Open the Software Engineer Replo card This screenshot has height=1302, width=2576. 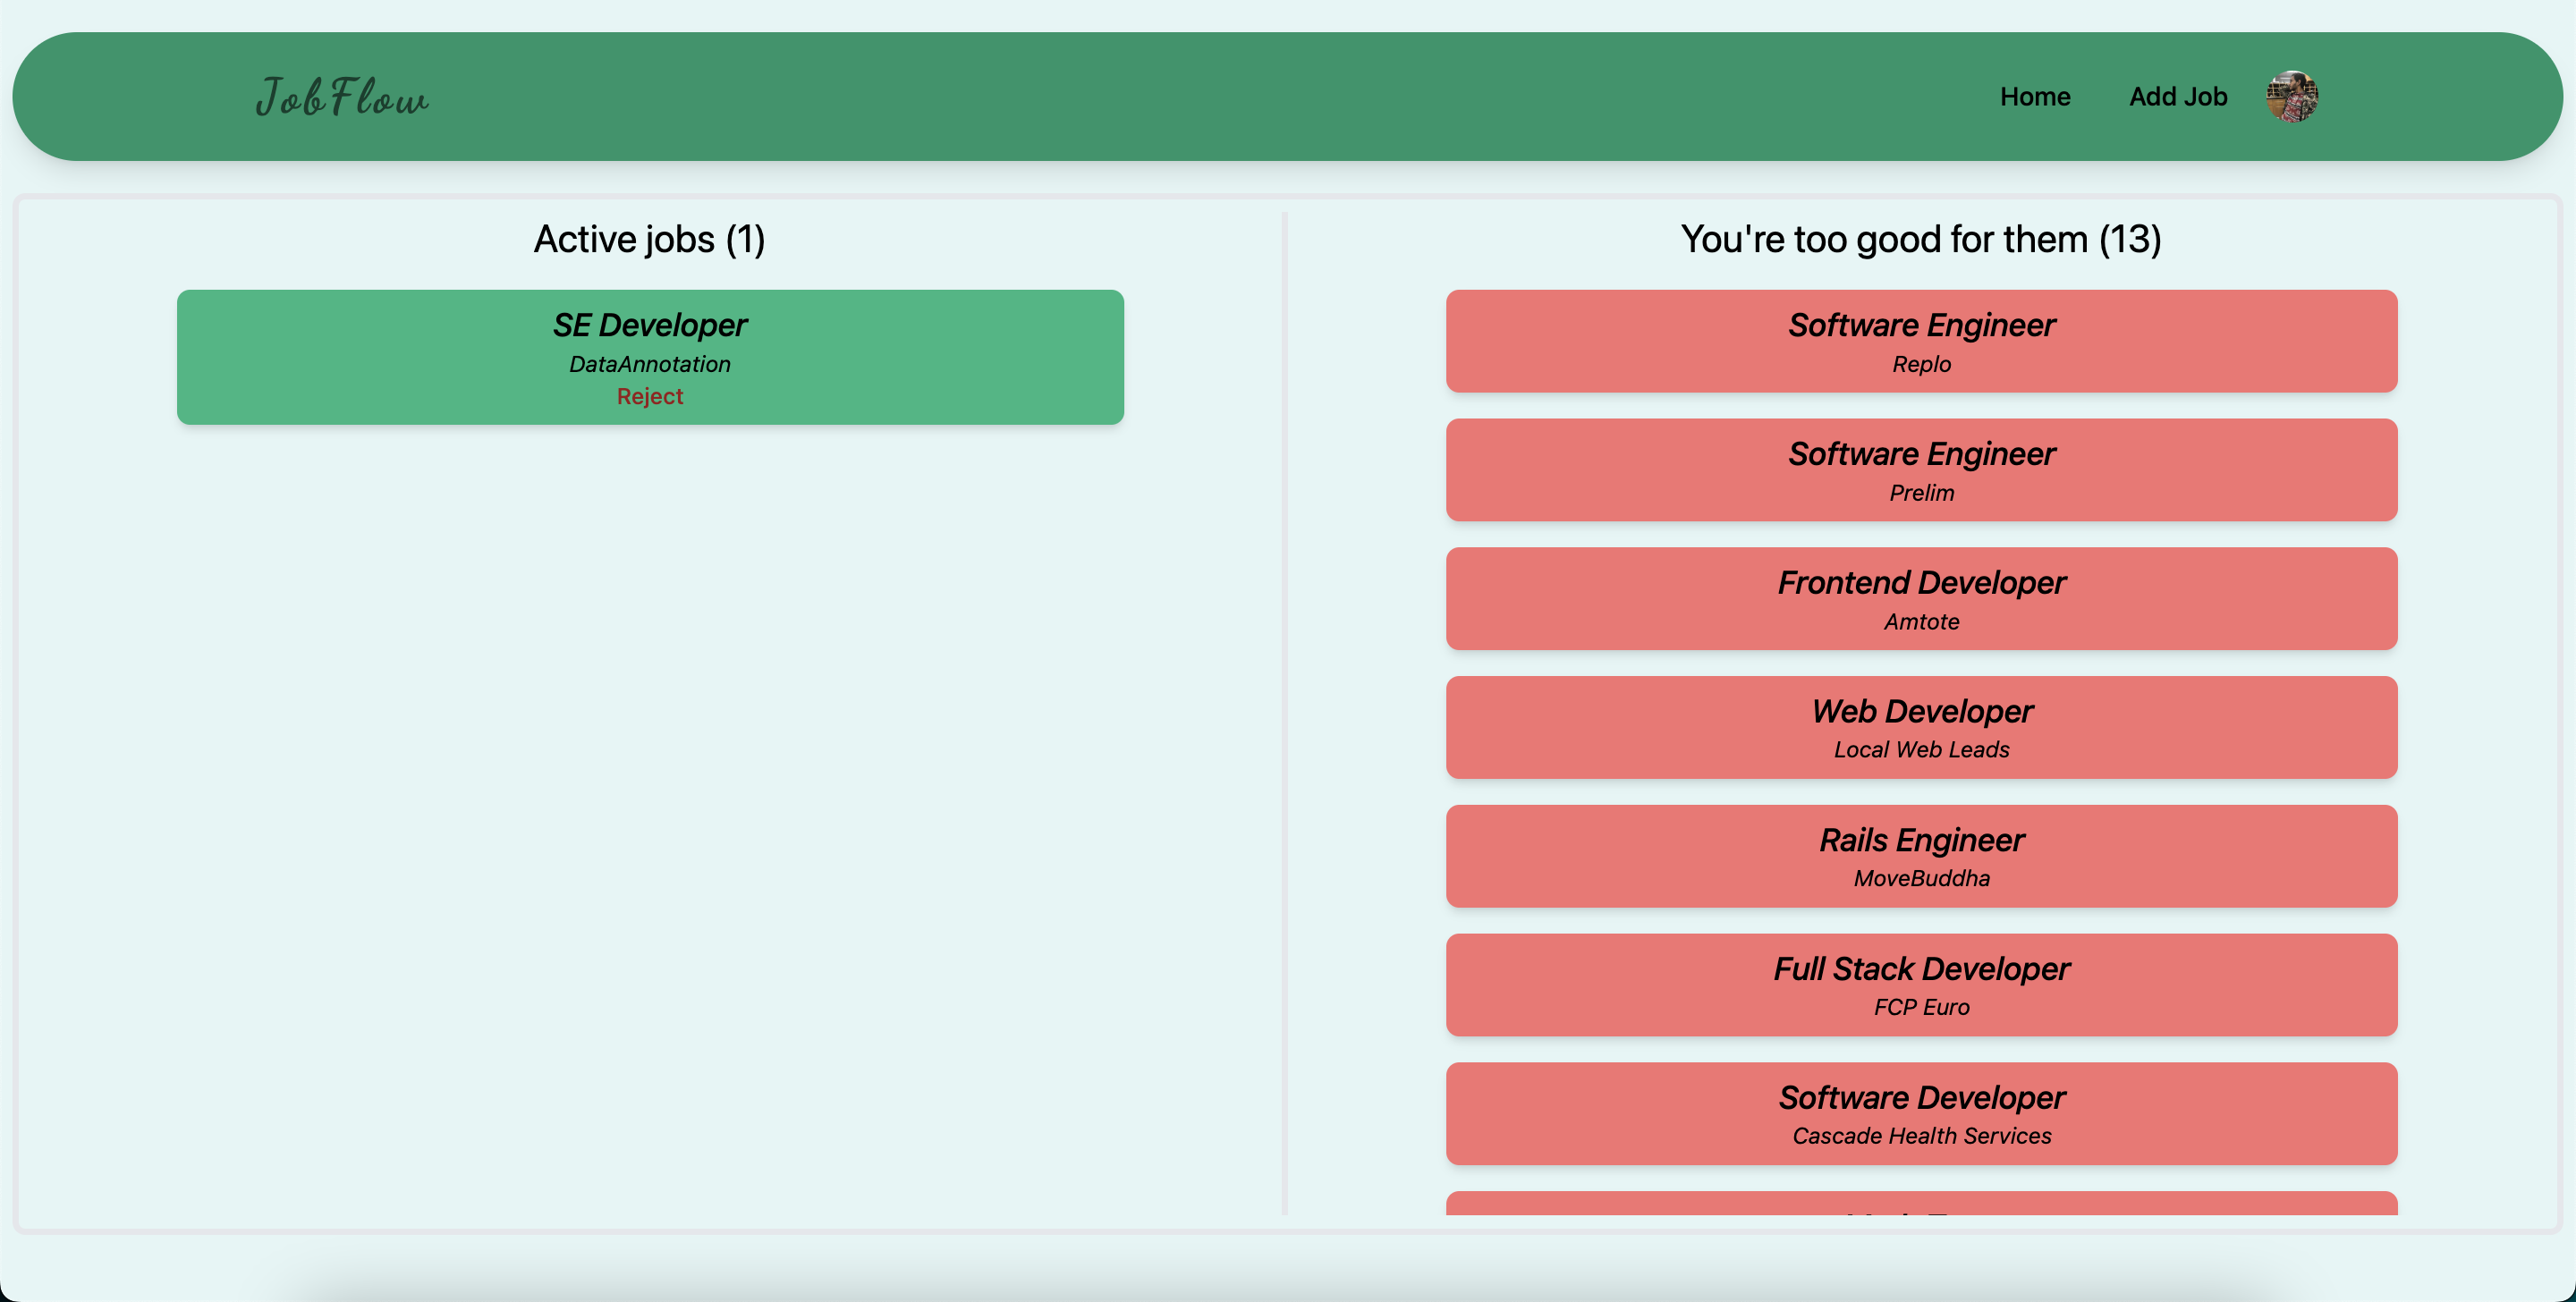(x=1921, y=341)
